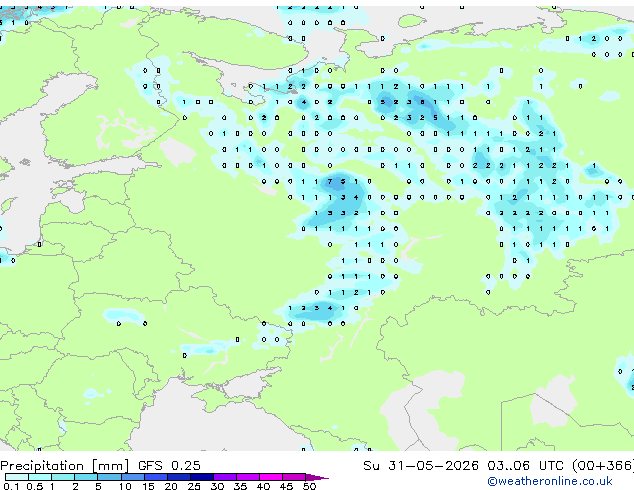This screenshot has height=490, width=634.
Task: Choose the 15 mm blue legend swatch
Action: click(x=155, y=477)
